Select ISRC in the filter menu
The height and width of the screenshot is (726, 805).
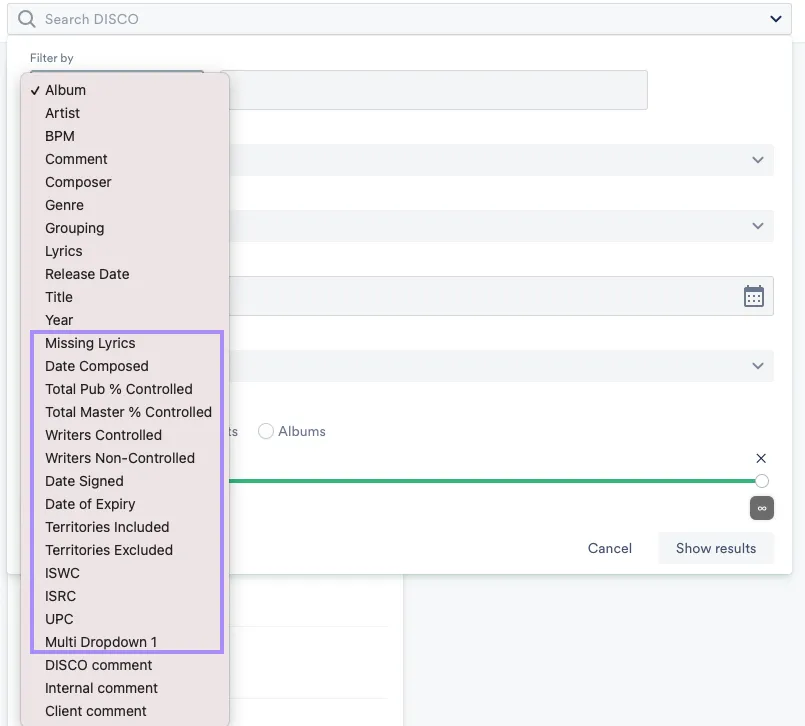pos(58,596)
